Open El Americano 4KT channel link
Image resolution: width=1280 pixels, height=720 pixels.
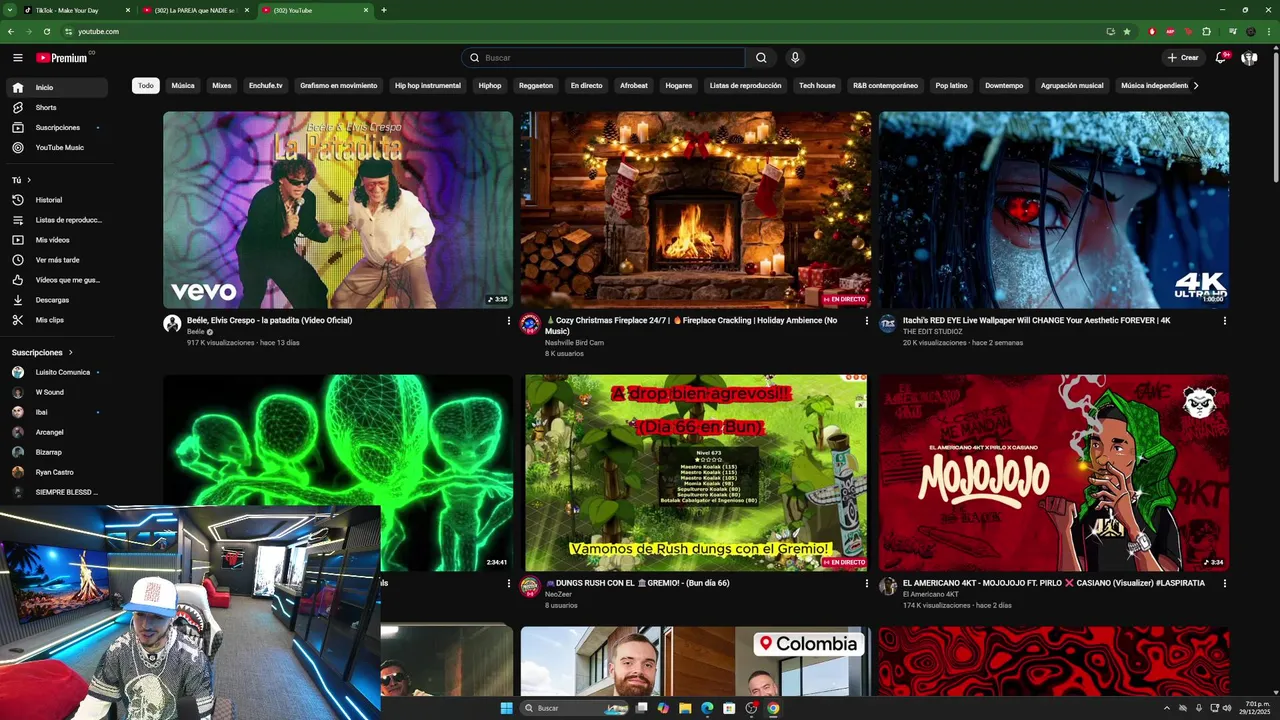click(x=931, y=594)
